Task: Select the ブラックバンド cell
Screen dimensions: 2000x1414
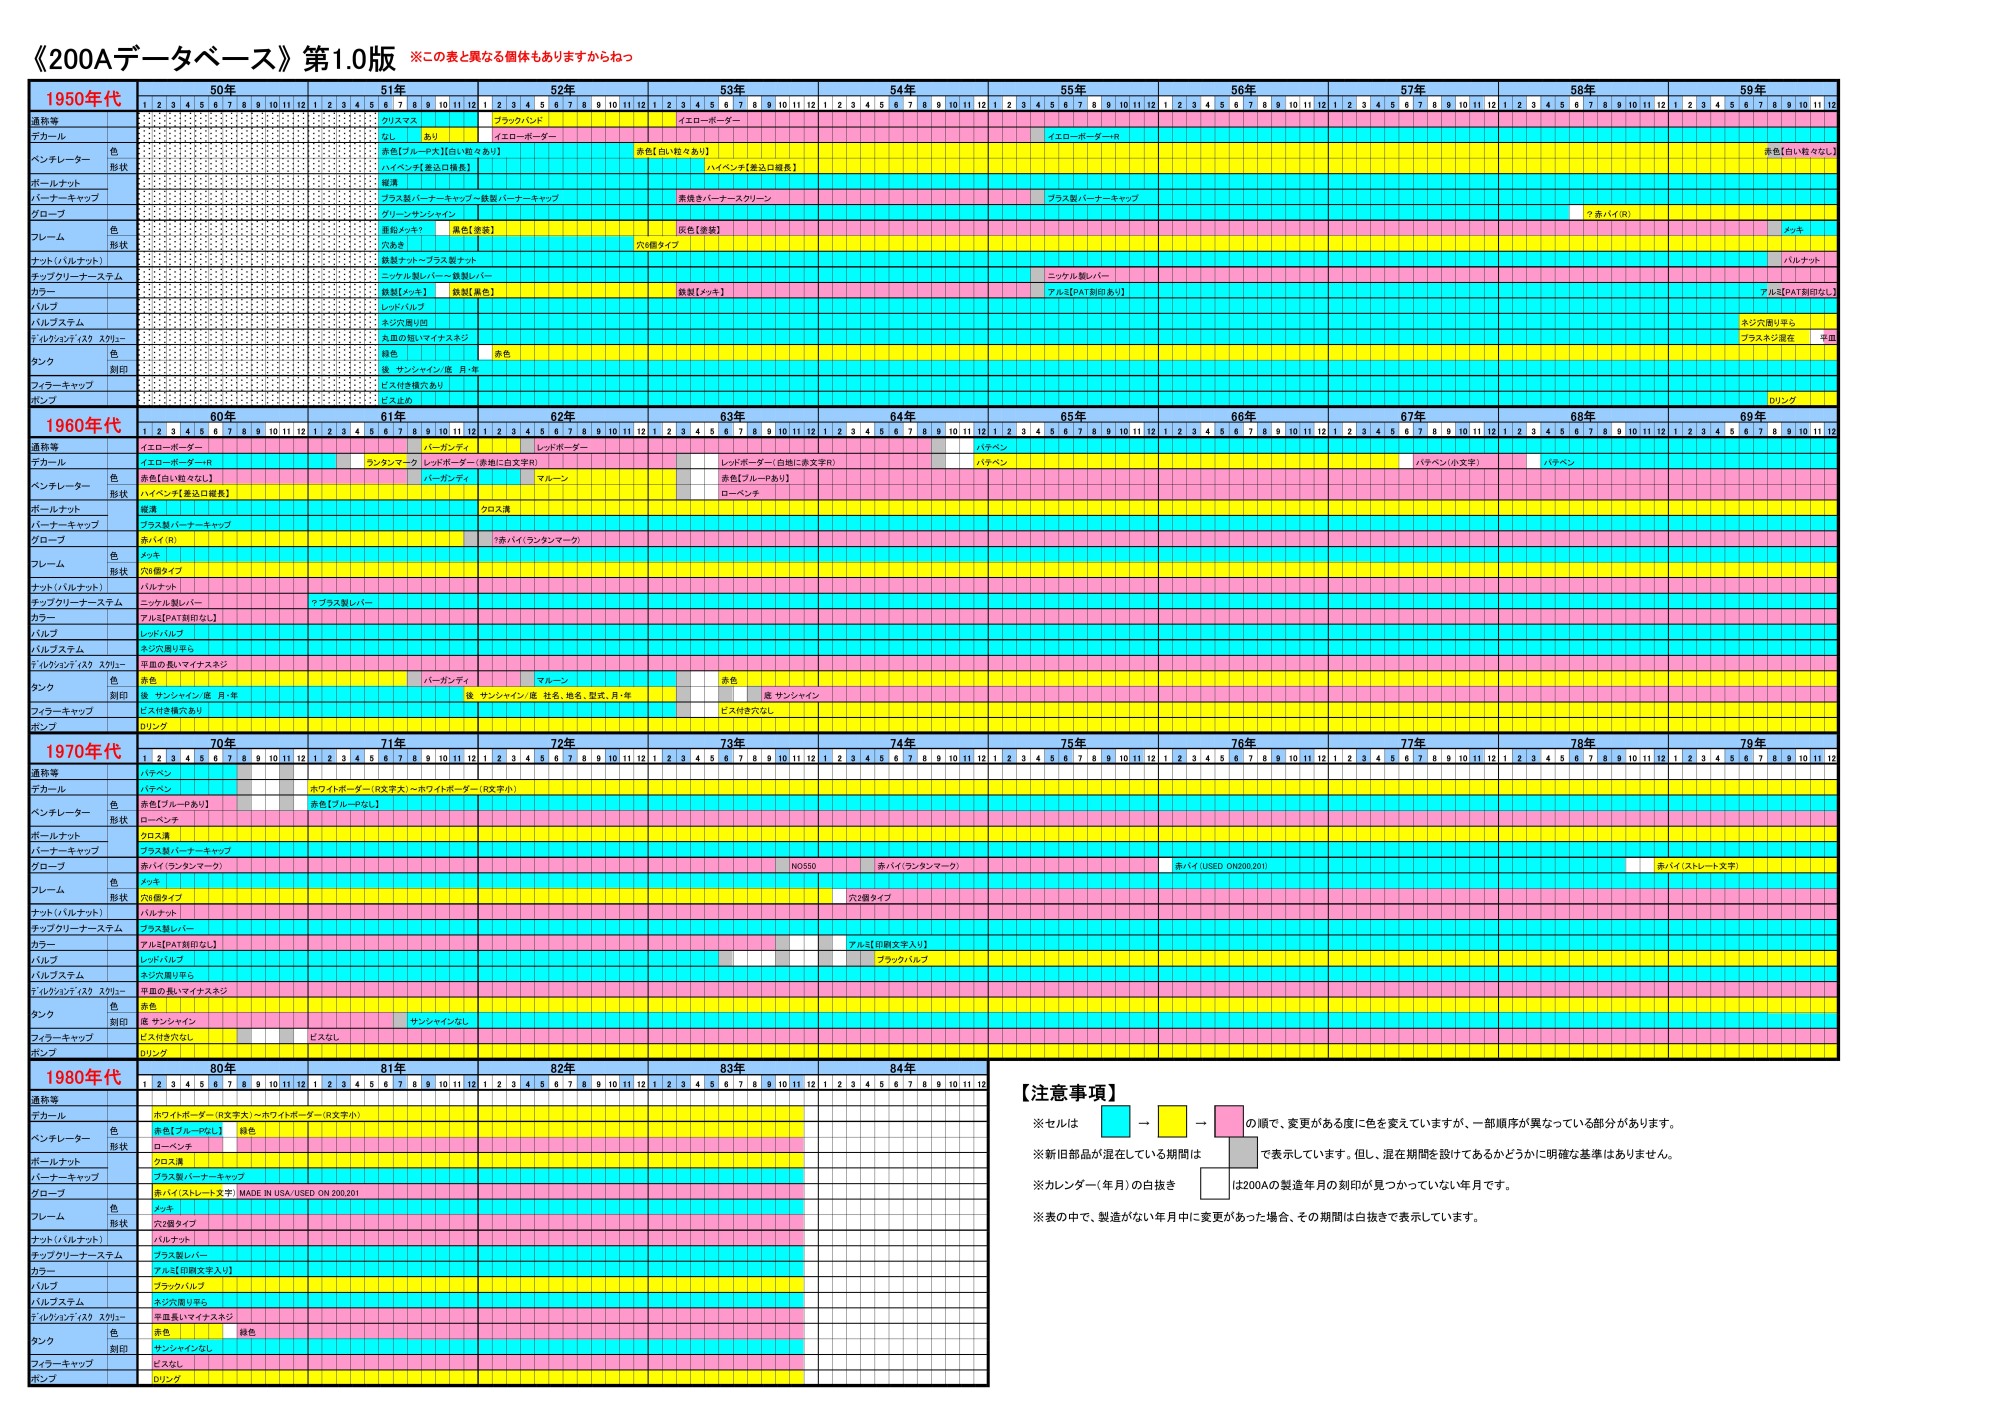Action: tap(519, 120)
